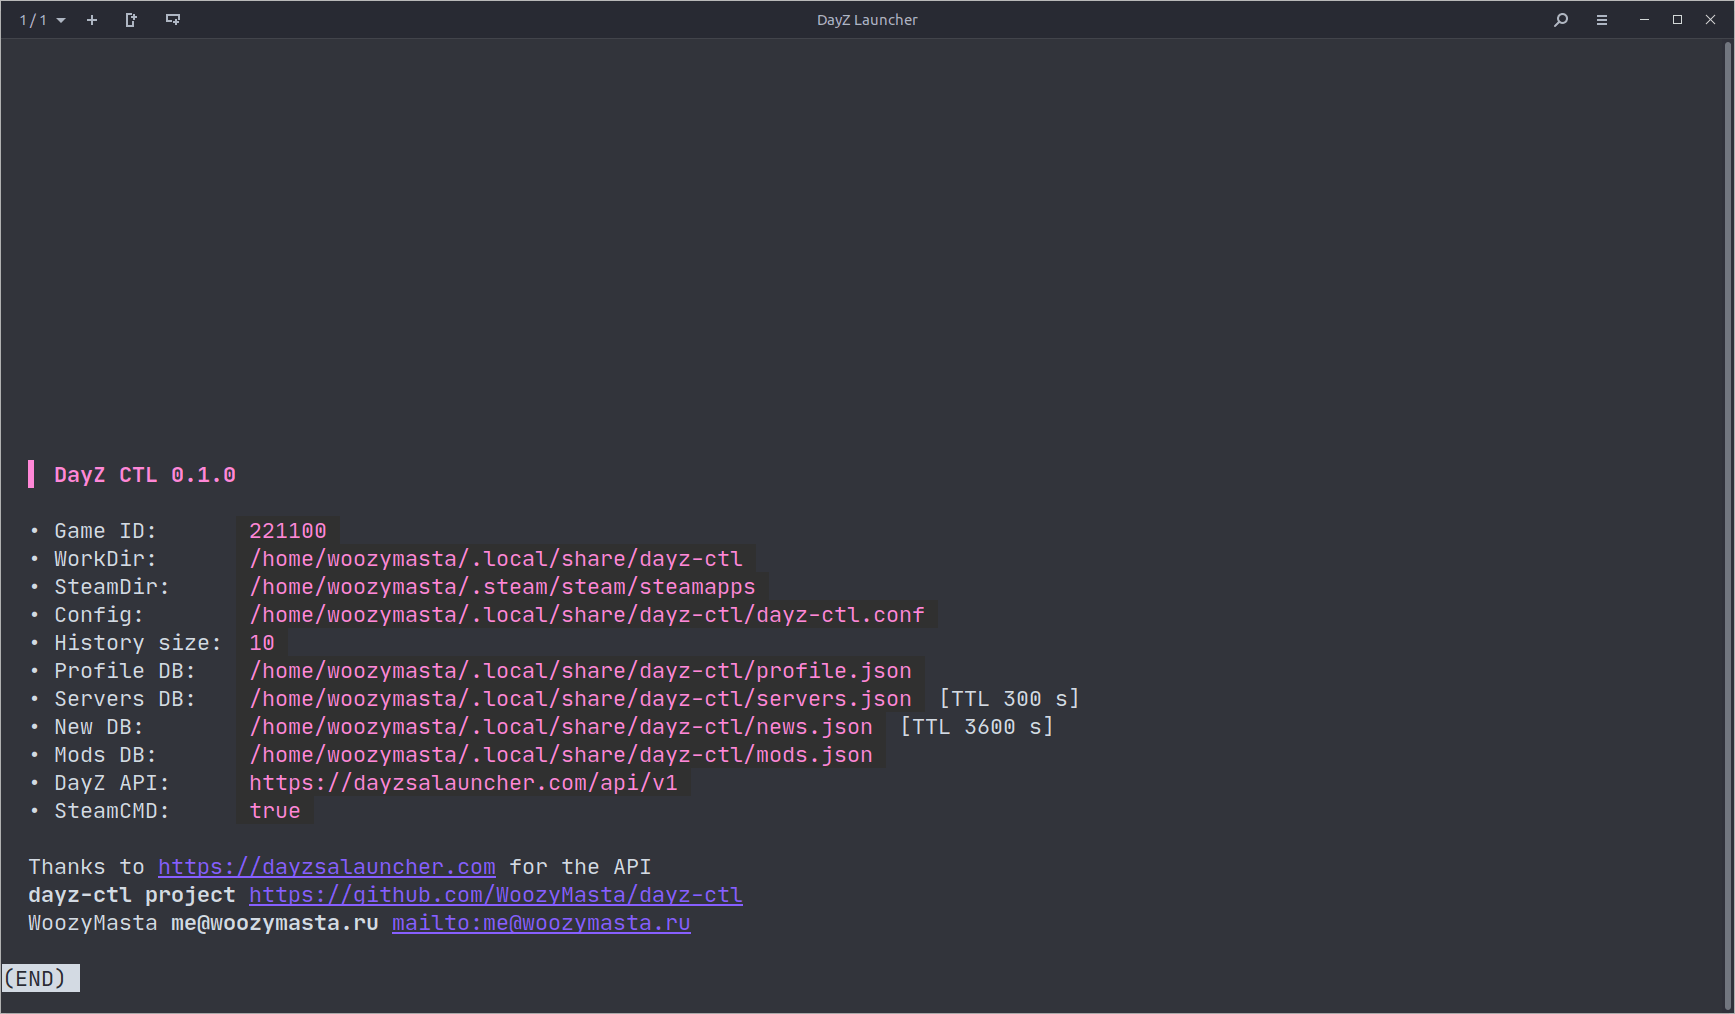Click the dayz-ctl project bold text
This screenshot has width=1735, height=1014.
pyautogui.click(x=132, y=895)
